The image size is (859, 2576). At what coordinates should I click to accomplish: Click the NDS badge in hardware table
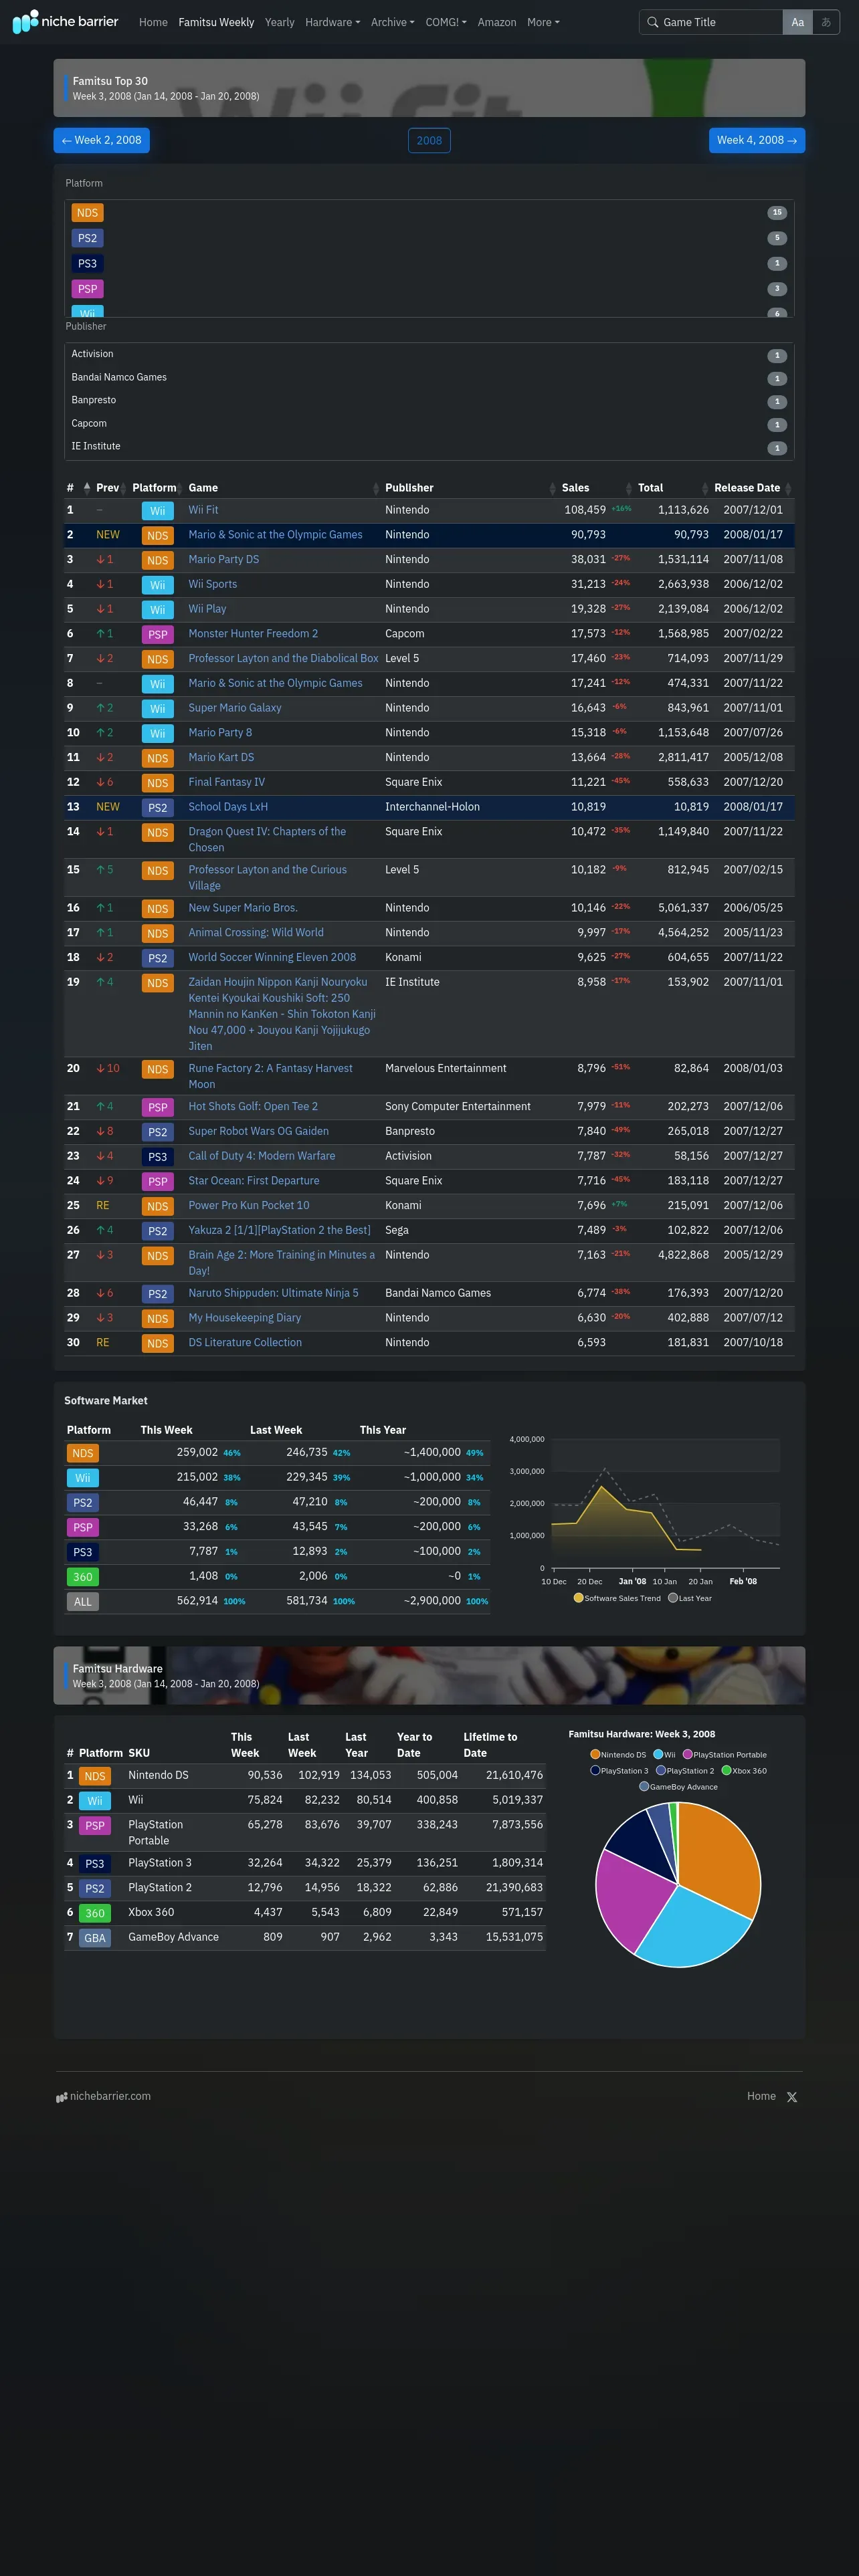coord(95,1776)
